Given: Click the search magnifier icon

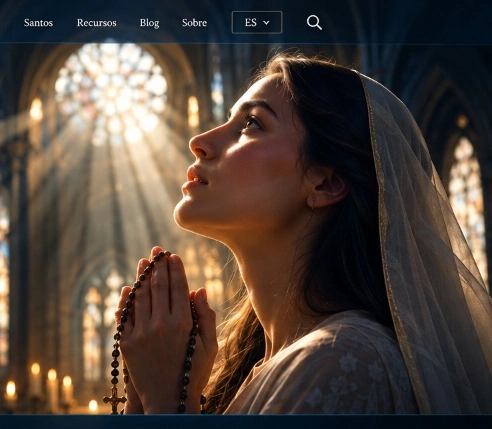Looking at the screenshot, I should 314,22.
